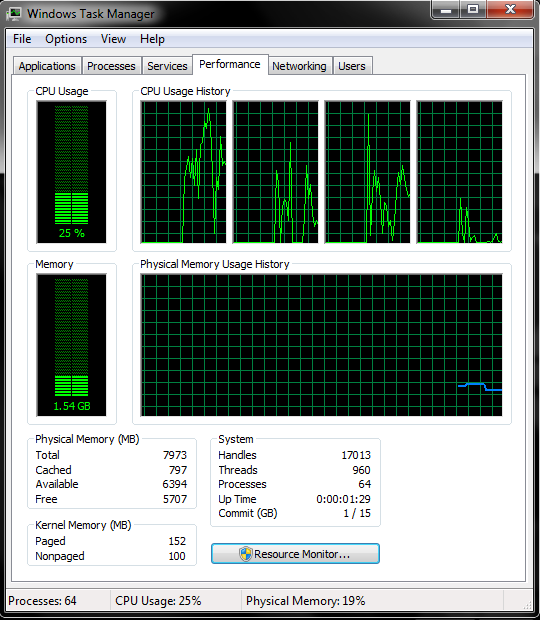Image resolution: width=540 pixels, height=620 pixels.
Task: Launch Resource Monitor
Action: tap(295, 554)
